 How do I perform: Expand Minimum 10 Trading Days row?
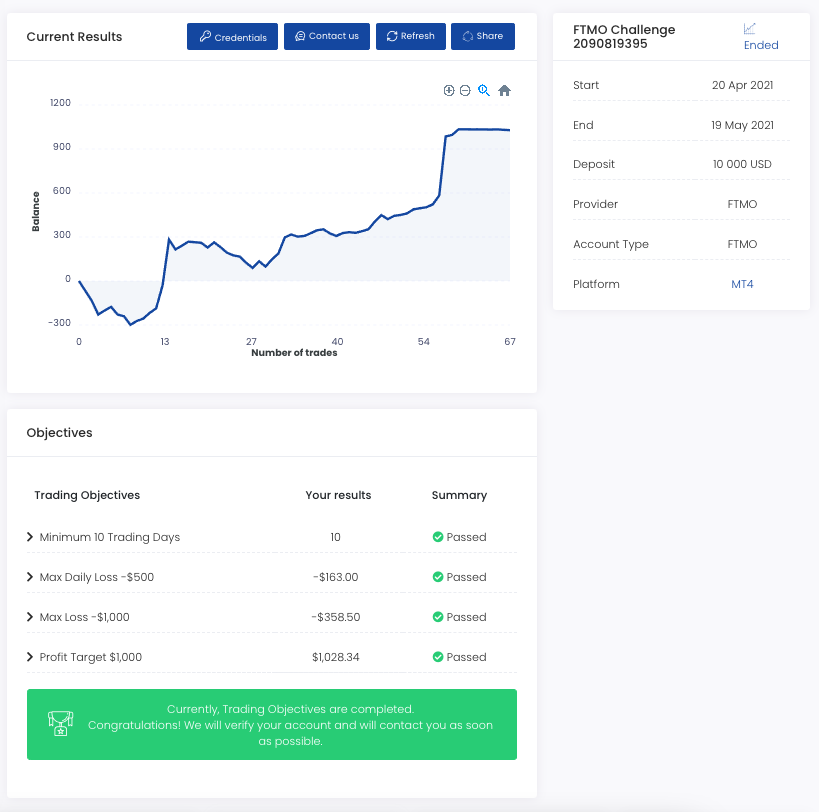(x=30, y=537)
